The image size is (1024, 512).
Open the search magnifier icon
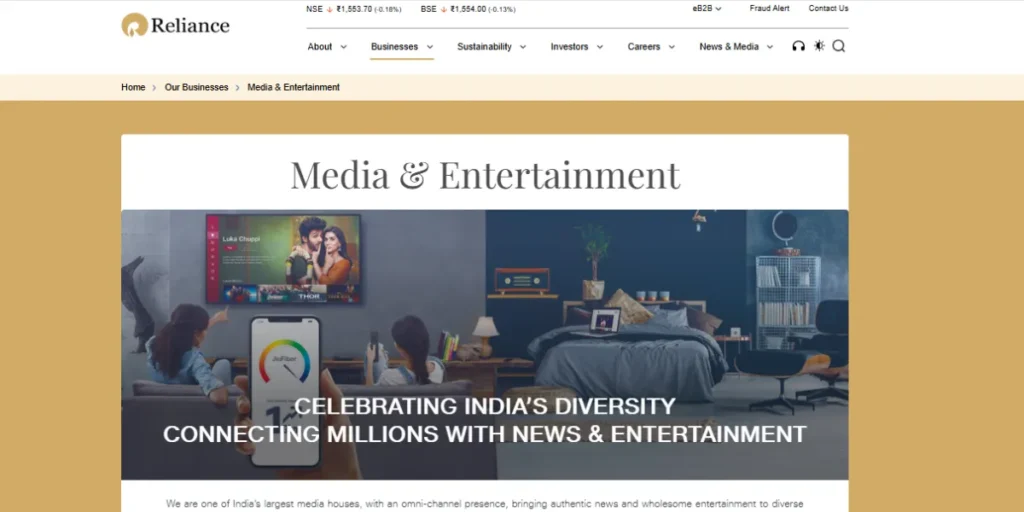(839, 46)
